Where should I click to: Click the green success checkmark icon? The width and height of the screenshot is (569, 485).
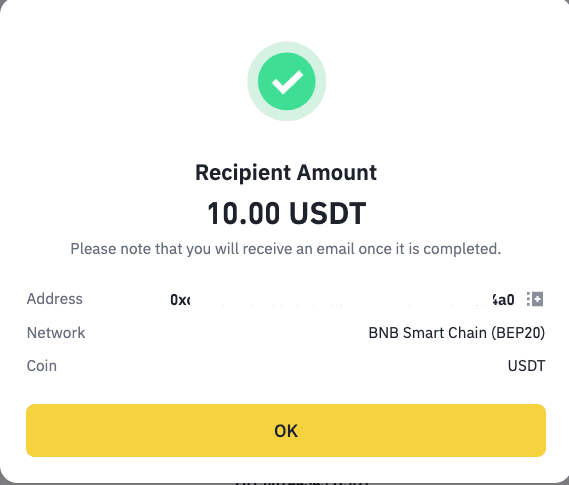tap(287, 81)
